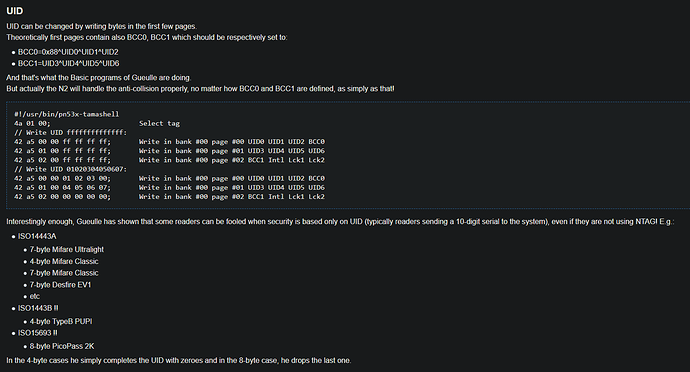Click the 4-byte Mifare Classic item
690x372 pixels.
pyautogui.click(x=64, y=262)
